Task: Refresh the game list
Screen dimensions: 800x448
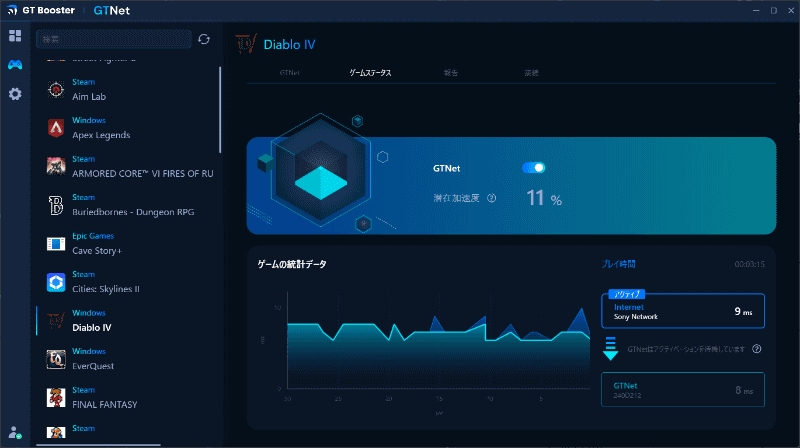Action: point(204,39)
